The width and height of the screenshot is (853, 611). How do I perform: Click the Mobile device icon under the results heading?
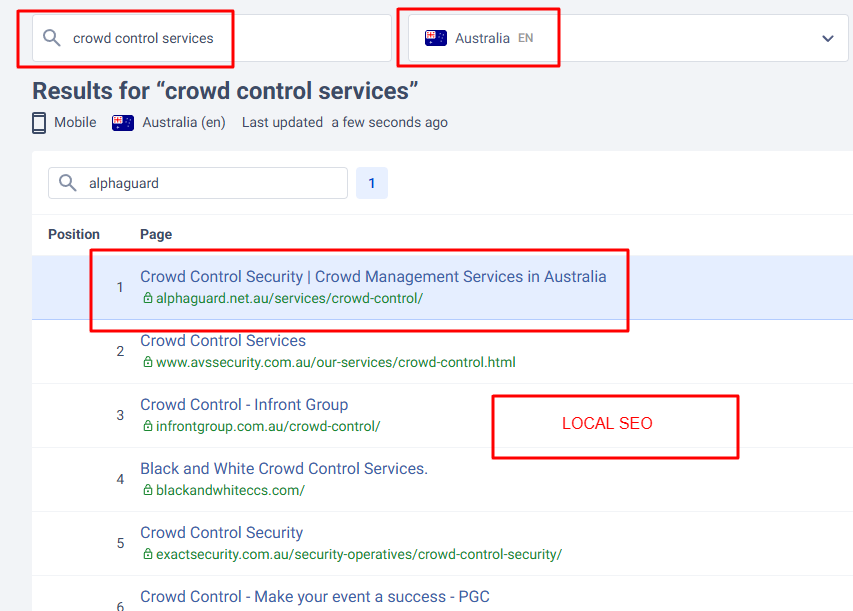[x=39, y=123]
